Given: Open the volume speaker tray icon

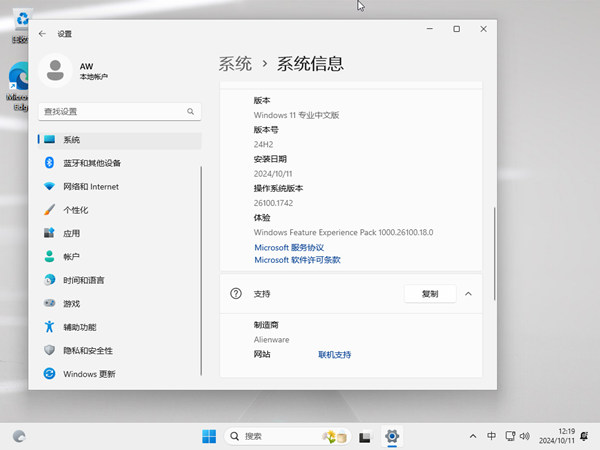Looking at the screenshot, I should [525, 436].
